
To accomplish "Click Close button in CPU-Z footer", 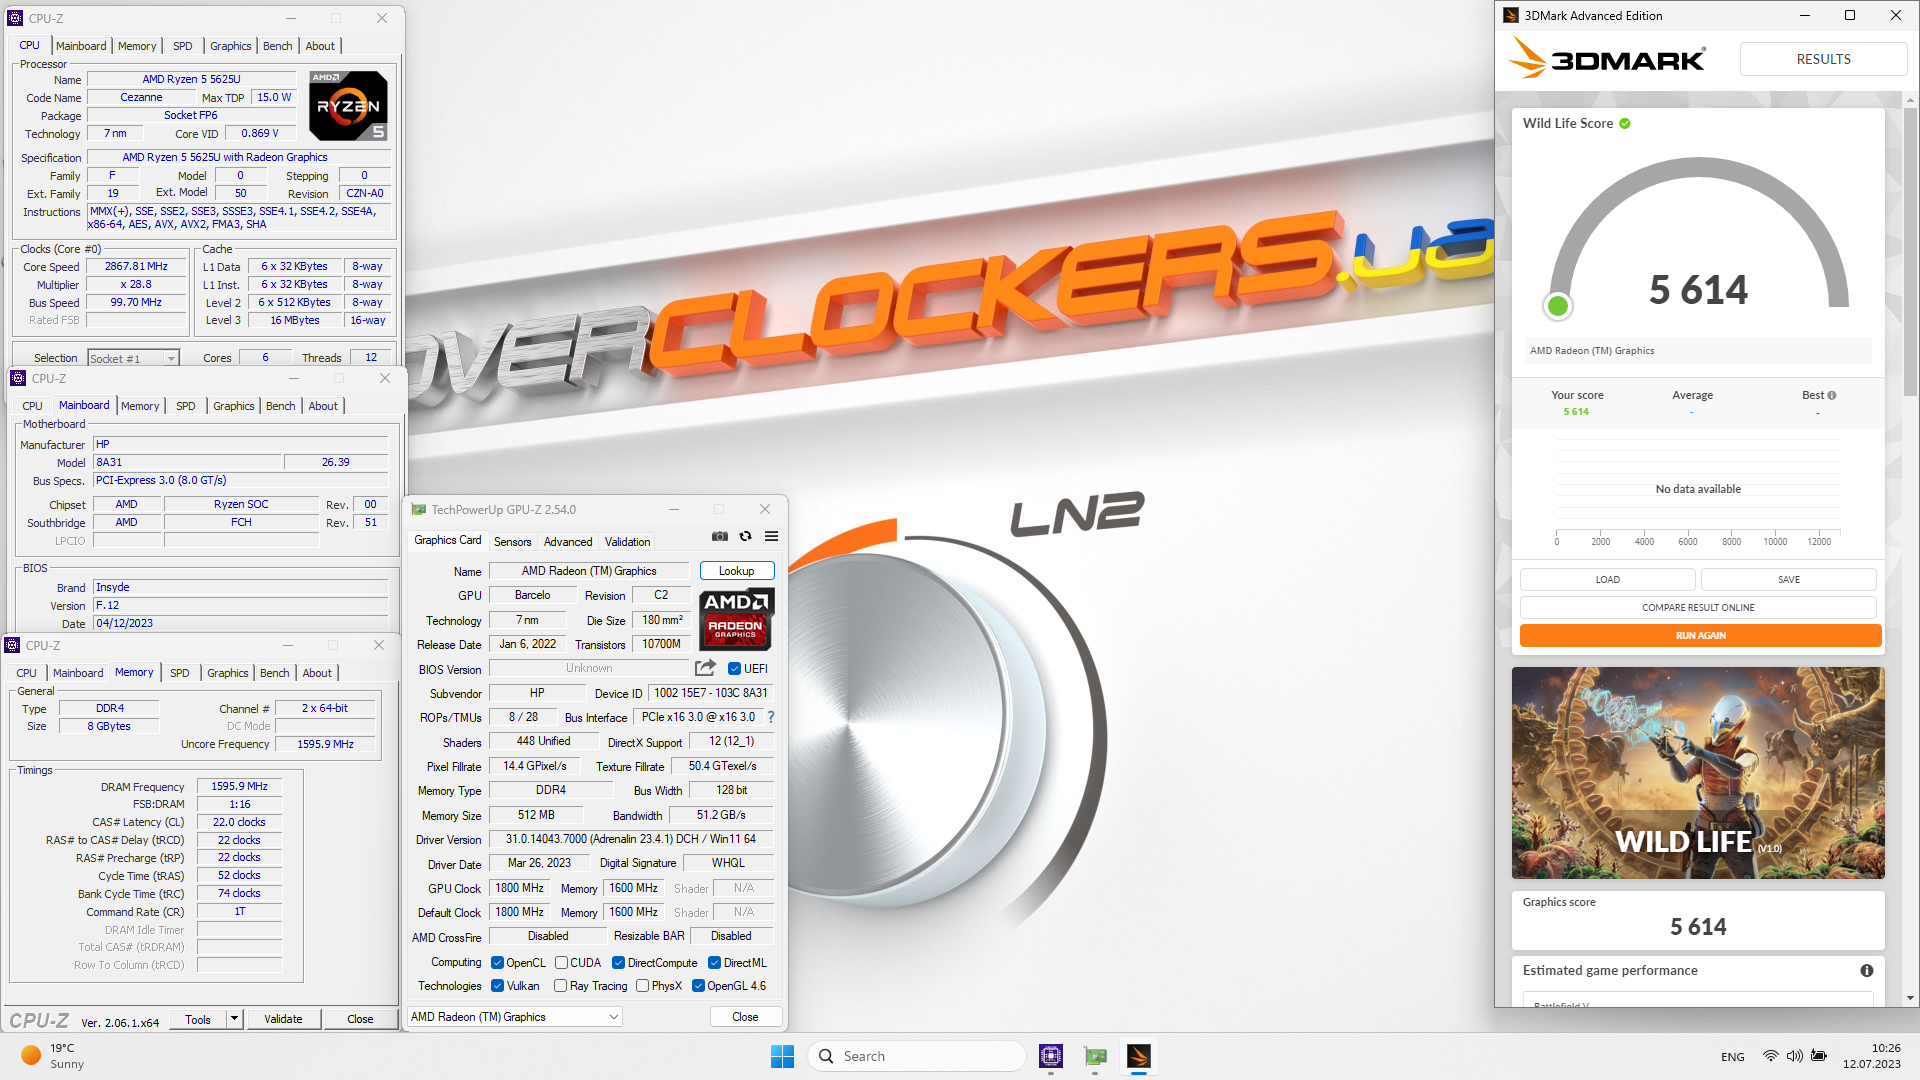I will (x=360, y=1019).
